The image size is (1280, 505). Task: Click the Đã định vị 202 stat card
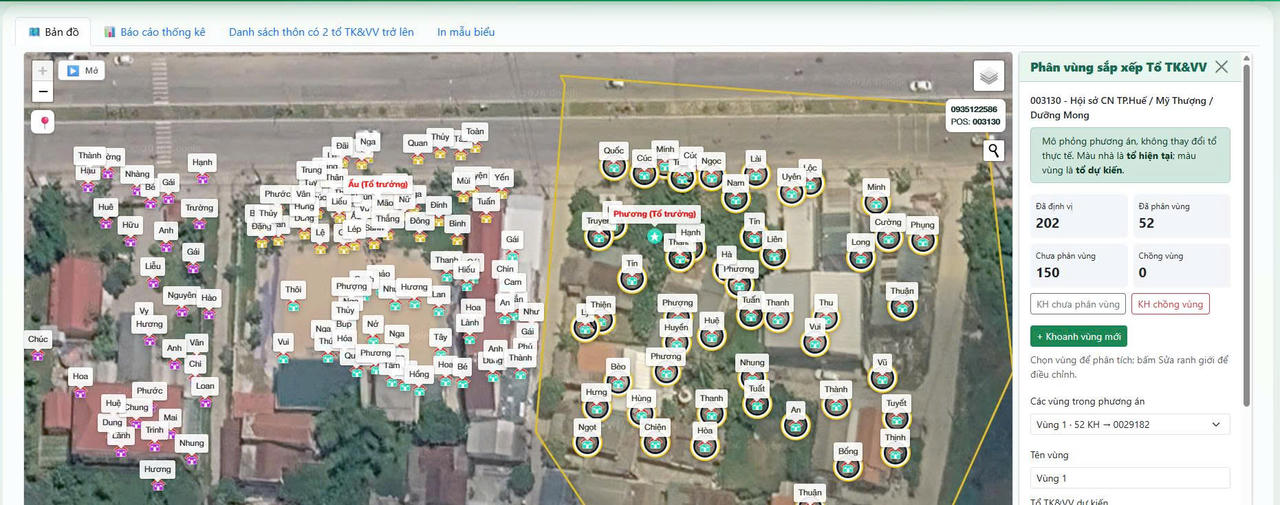[1079, 214]
